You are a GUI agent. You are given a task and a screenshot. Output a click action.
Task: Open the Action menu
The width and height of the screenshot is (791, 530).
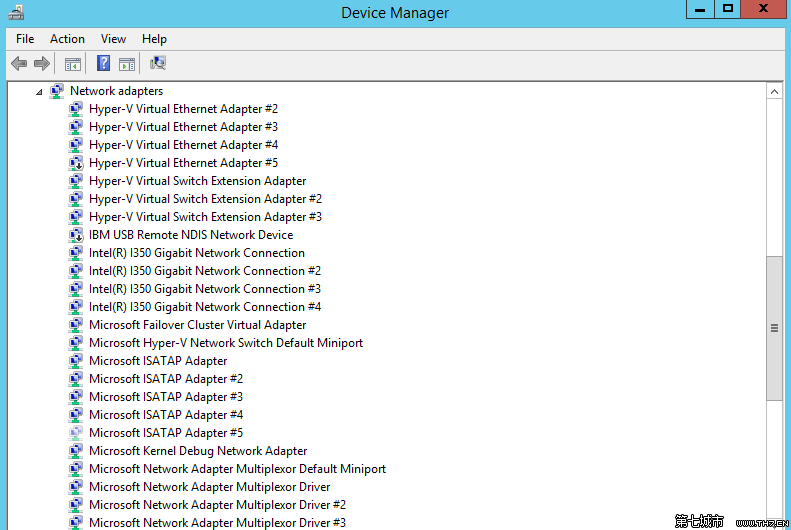(x=67, y=39)
